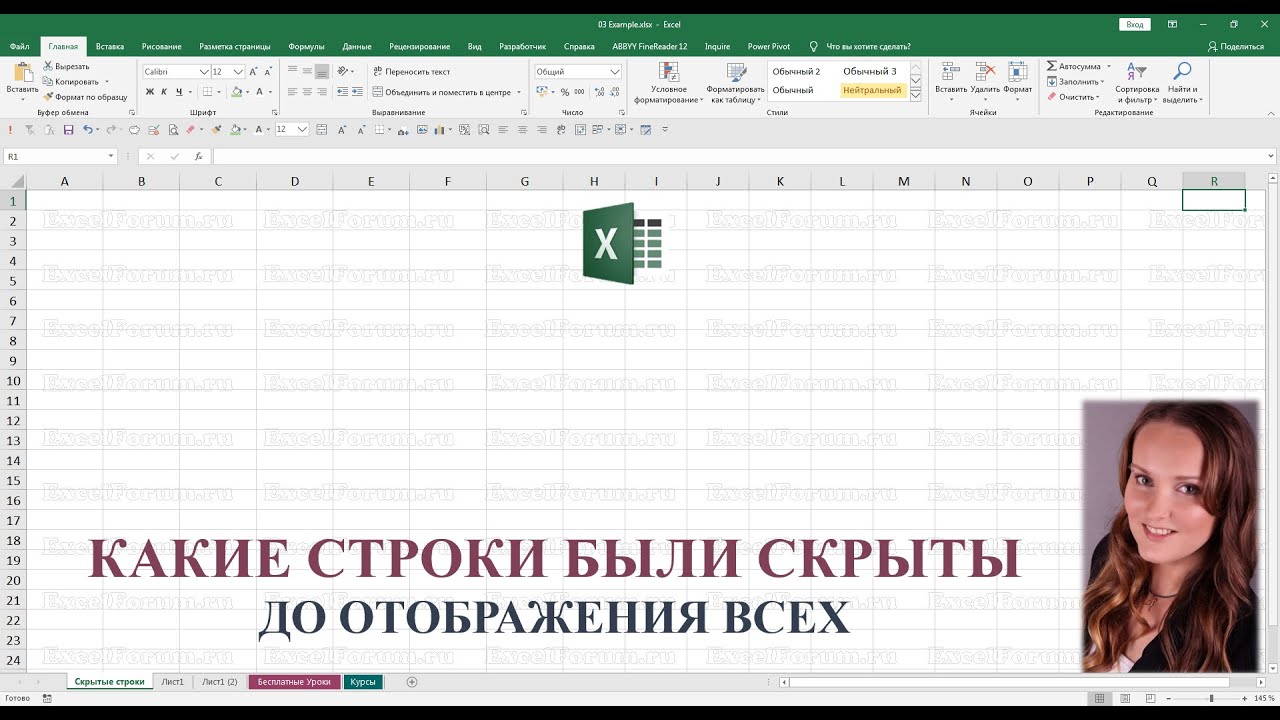Image resolution: width=1280 pixels, height=720 pixels.
Task: Click the zoom slider in status bar
Action: (1211, 698)
